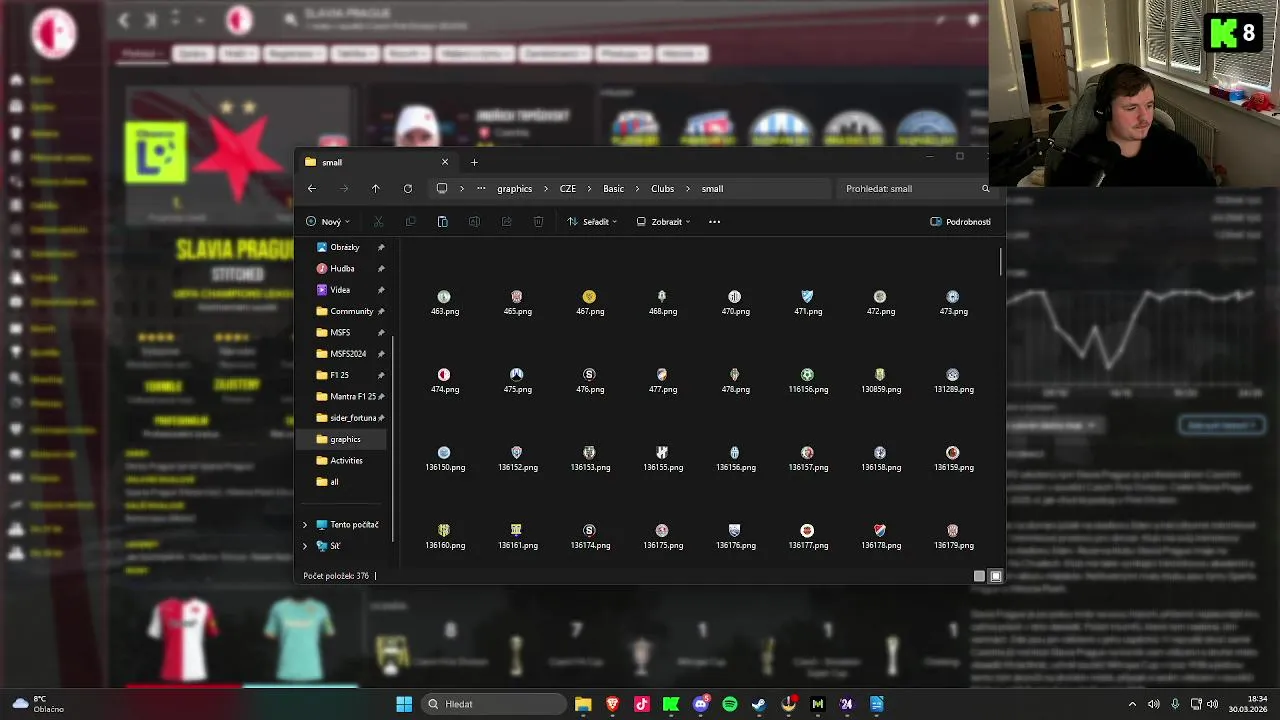Image resolution: width=1280 pixels, height=720 pixels.
Task: Click the search magnifier icon
Action: pyautogui.click(x=985, y=188)
